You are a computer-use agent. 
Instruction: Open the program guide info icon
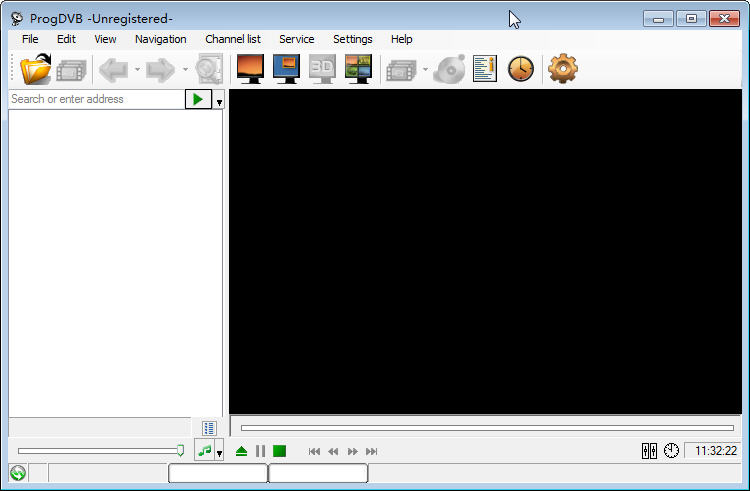click(x=485, y=69)
